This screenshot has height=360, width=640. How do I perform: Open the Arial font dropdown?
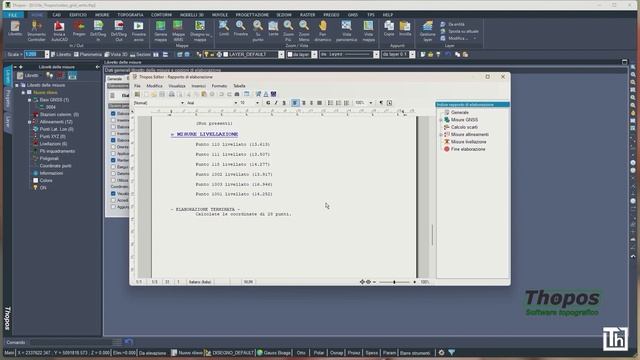tap(236, 103)
